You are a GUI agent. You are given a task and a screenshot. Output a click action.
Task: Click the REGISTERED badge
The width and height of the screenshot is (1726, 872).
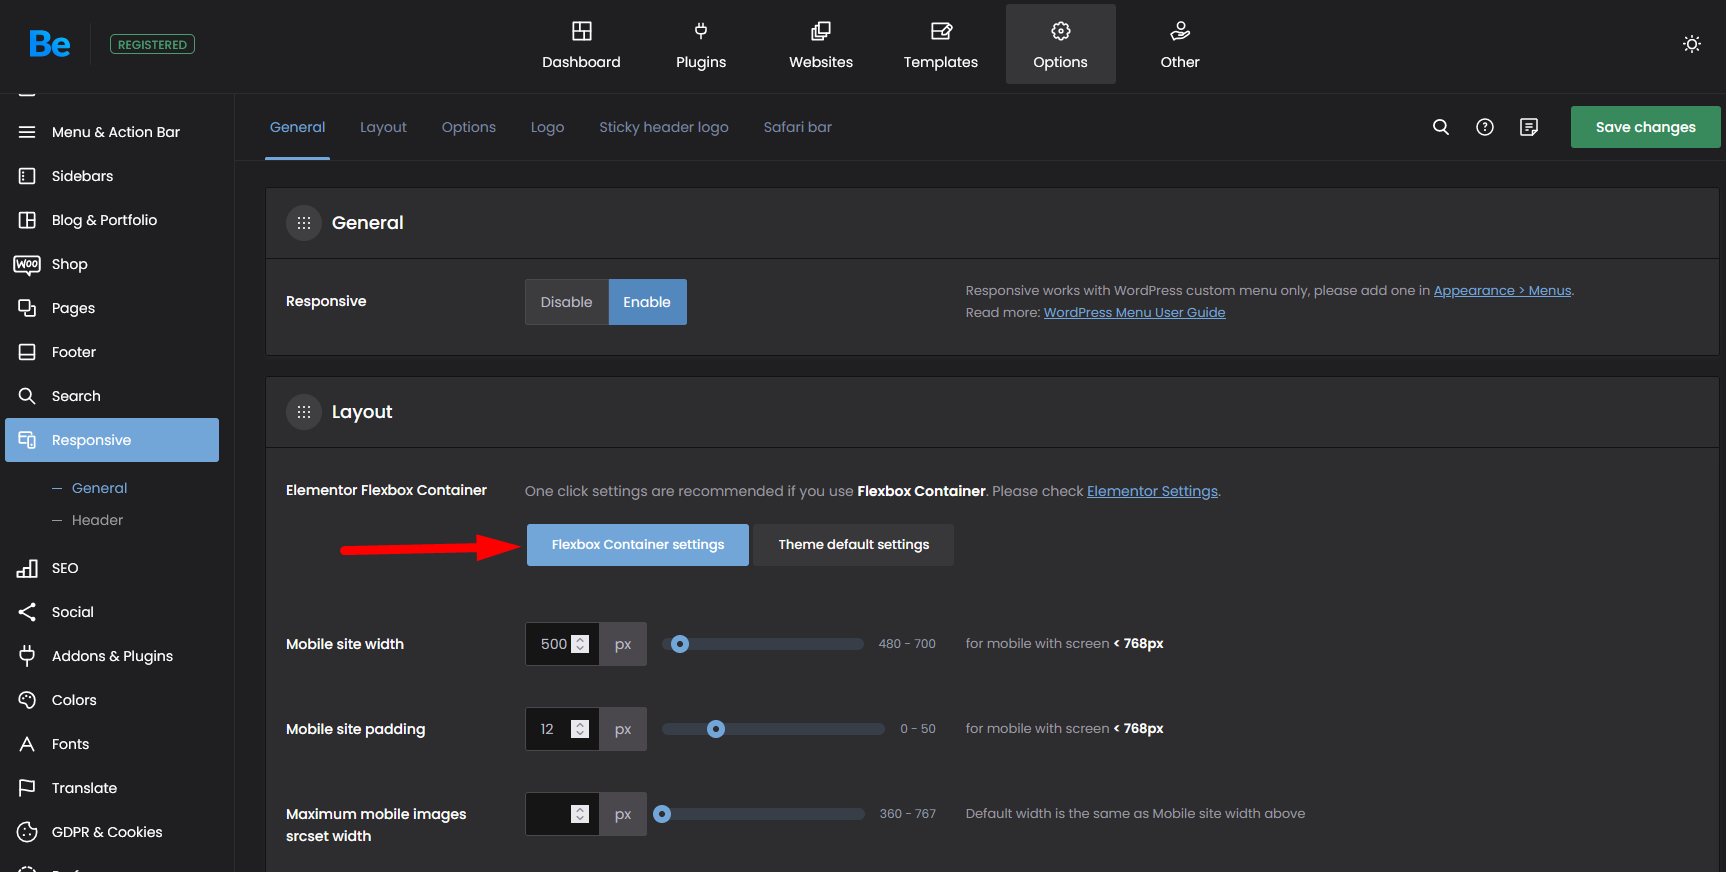(x=152, y=44)
